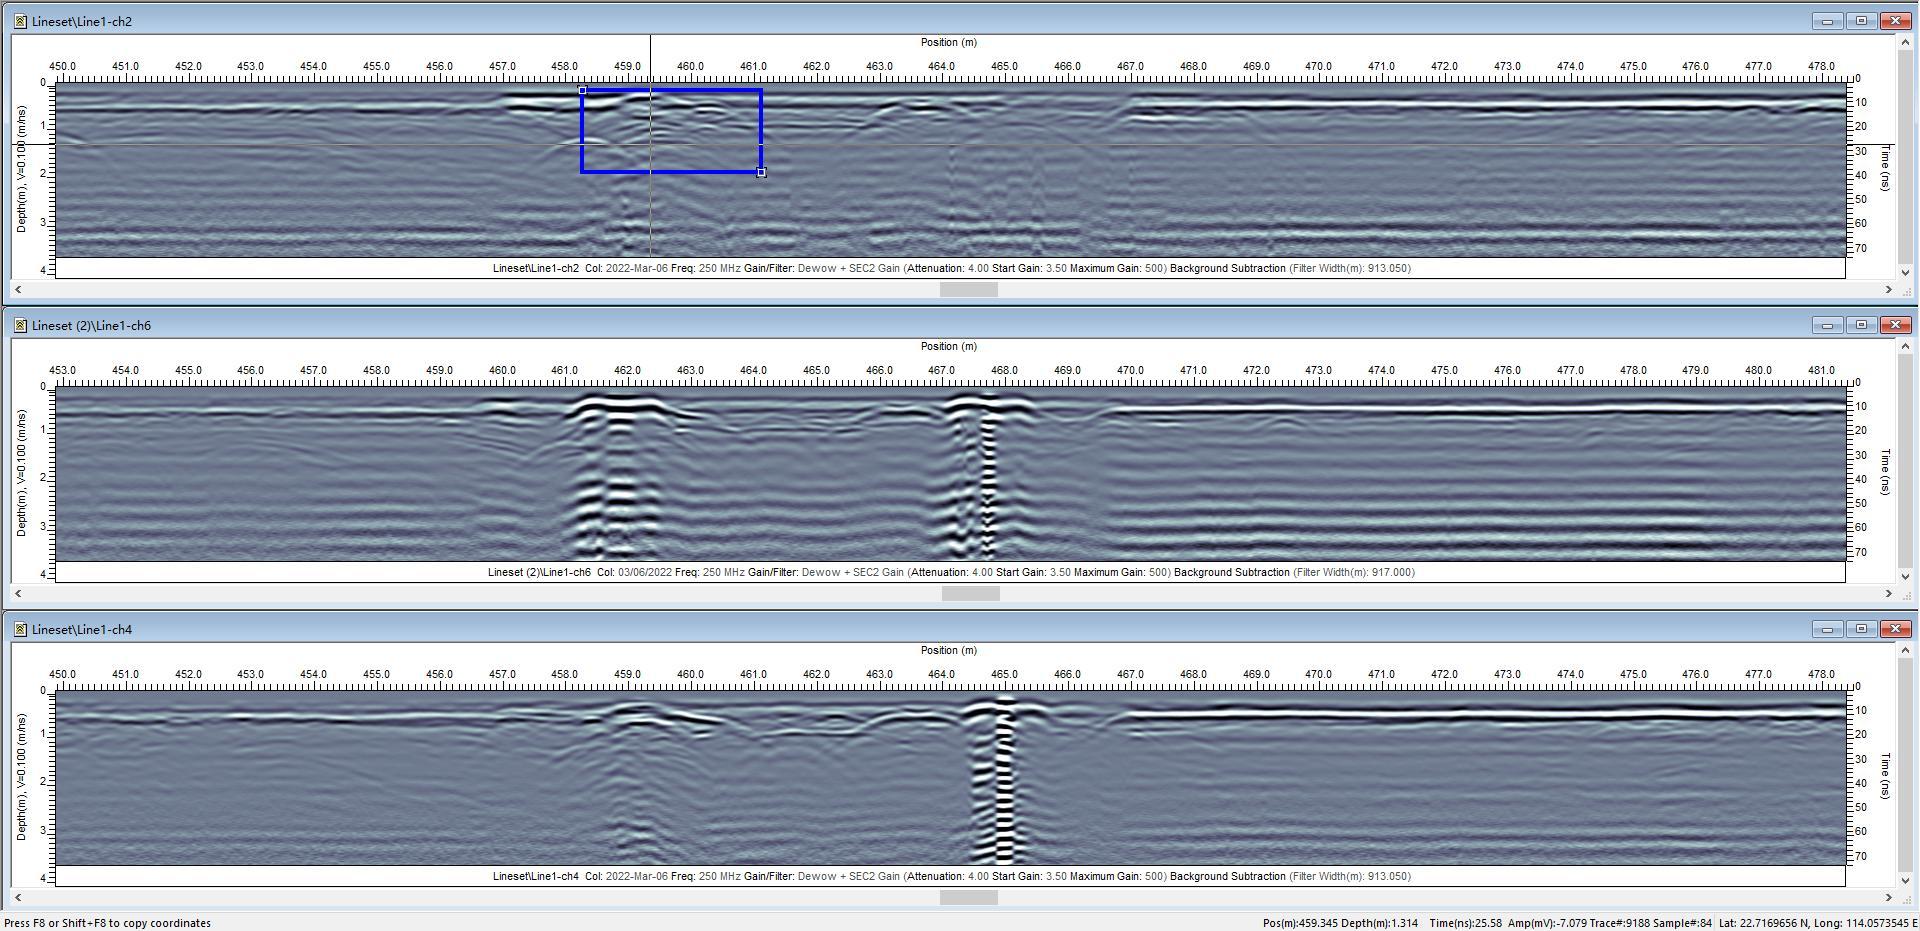Click the horizontal scrollbar thumb in Line1-ch2 window
Screen dimensions: 1920x931
[x=968, y=289]
